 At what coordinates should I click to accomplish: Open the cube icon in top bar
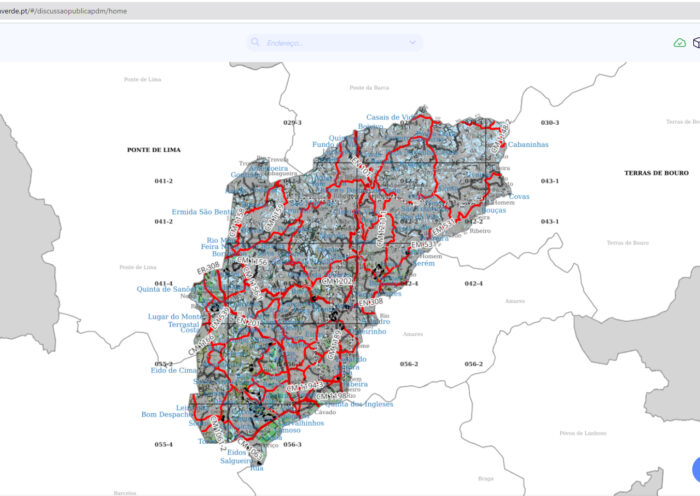[x=697, y=43]
